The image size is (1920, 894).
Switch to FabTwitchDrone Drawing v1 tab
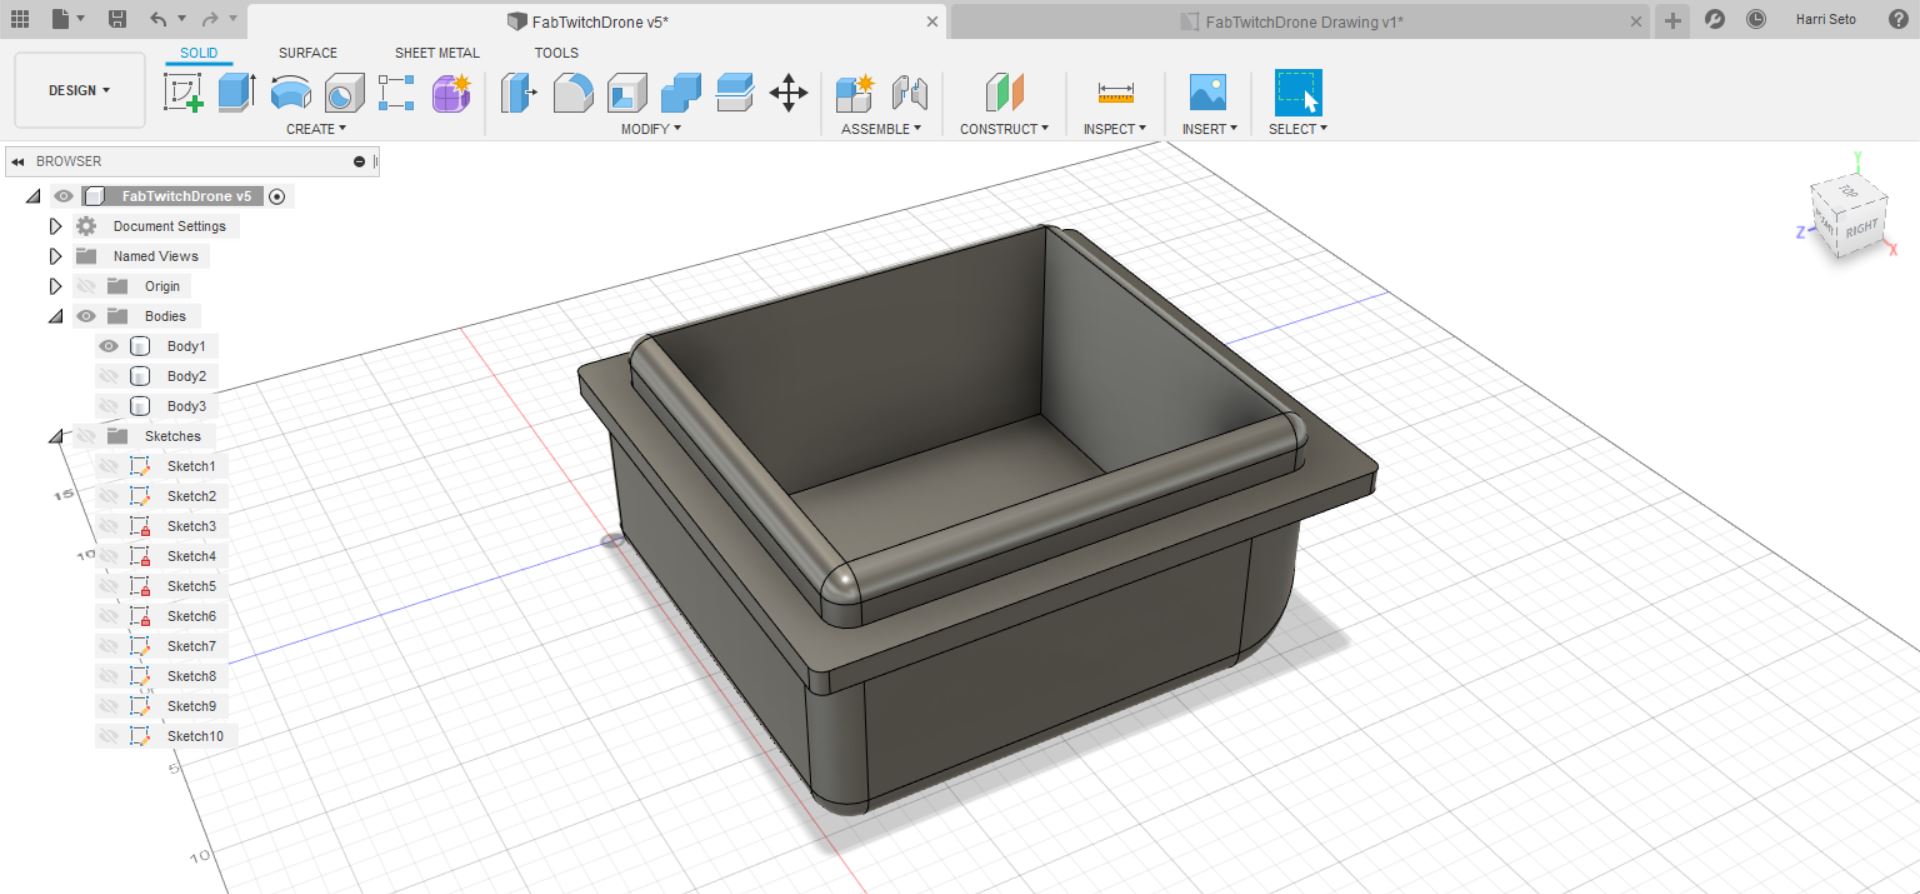point(1300,21)
